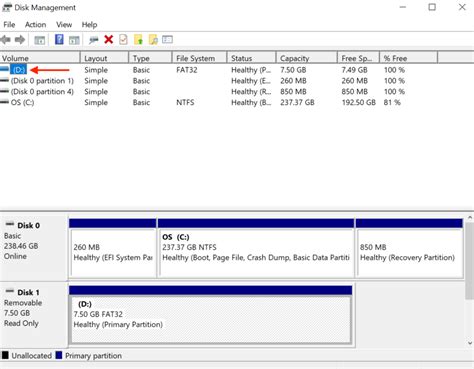Click the Show/Hide Action Pane icon
Image resolution: width=474 pixels, height=369 pixels.
[74, 40]
